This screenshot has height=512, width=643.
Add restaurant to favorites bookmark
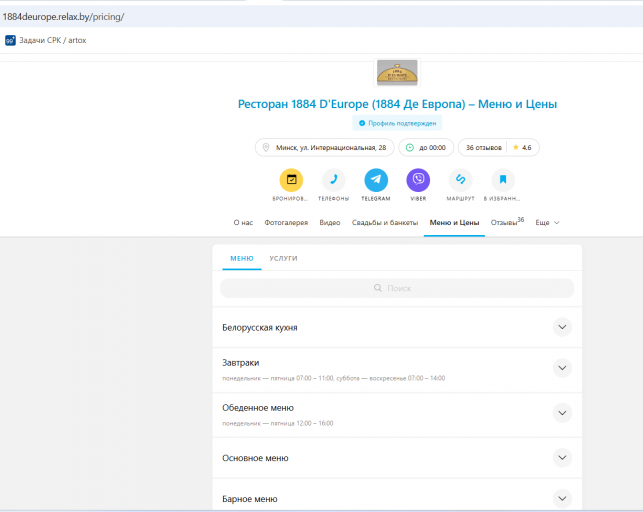click(x=503, y=180)
